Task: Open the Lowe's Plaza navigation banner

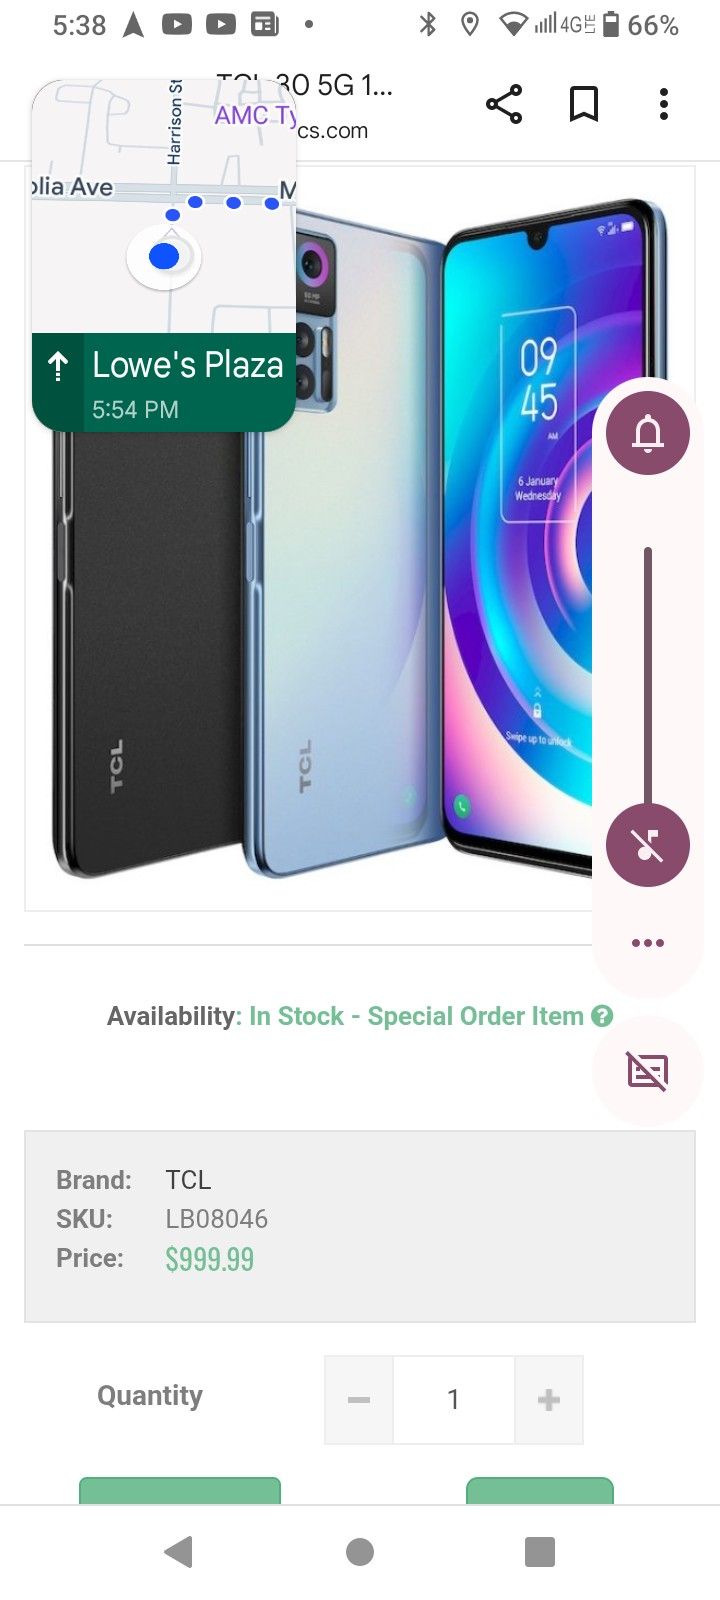Action: click(164, 383)
